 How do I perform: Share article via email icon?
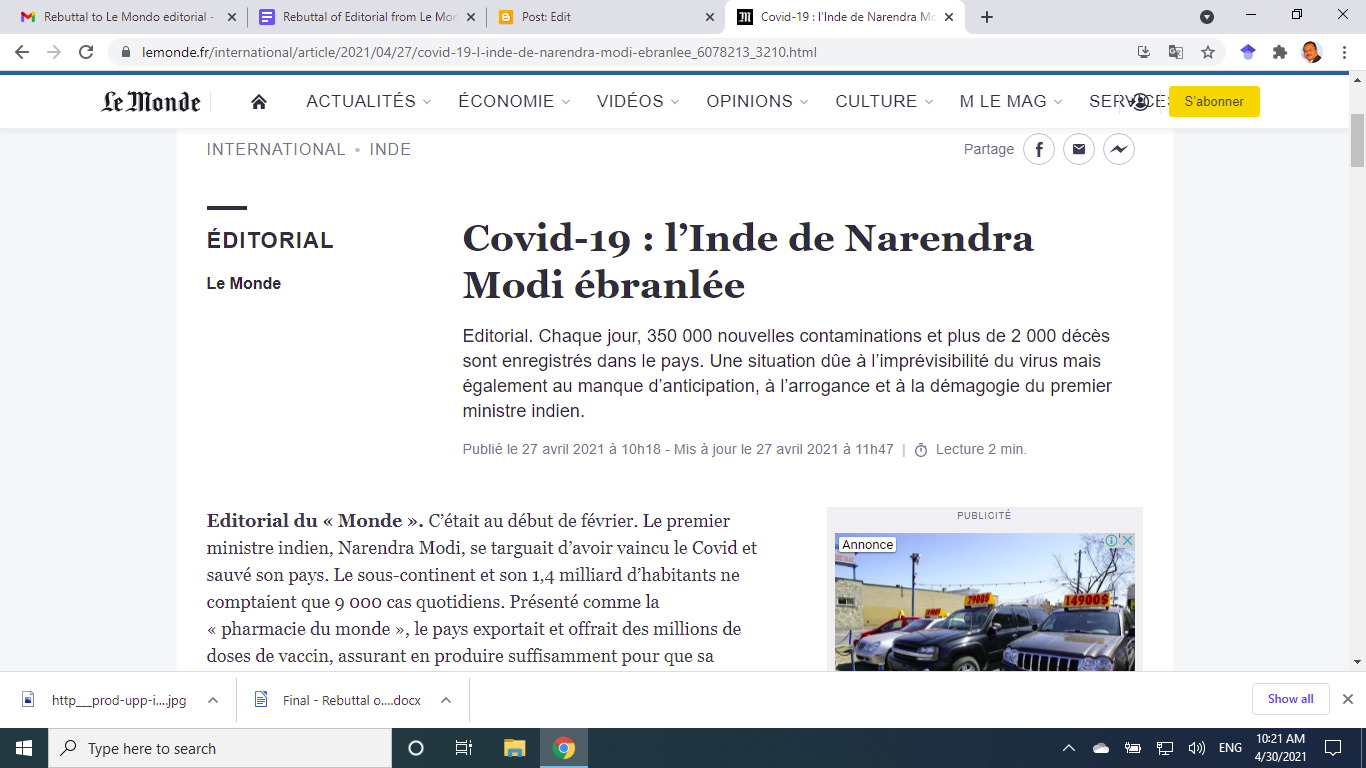(1078, 149)
